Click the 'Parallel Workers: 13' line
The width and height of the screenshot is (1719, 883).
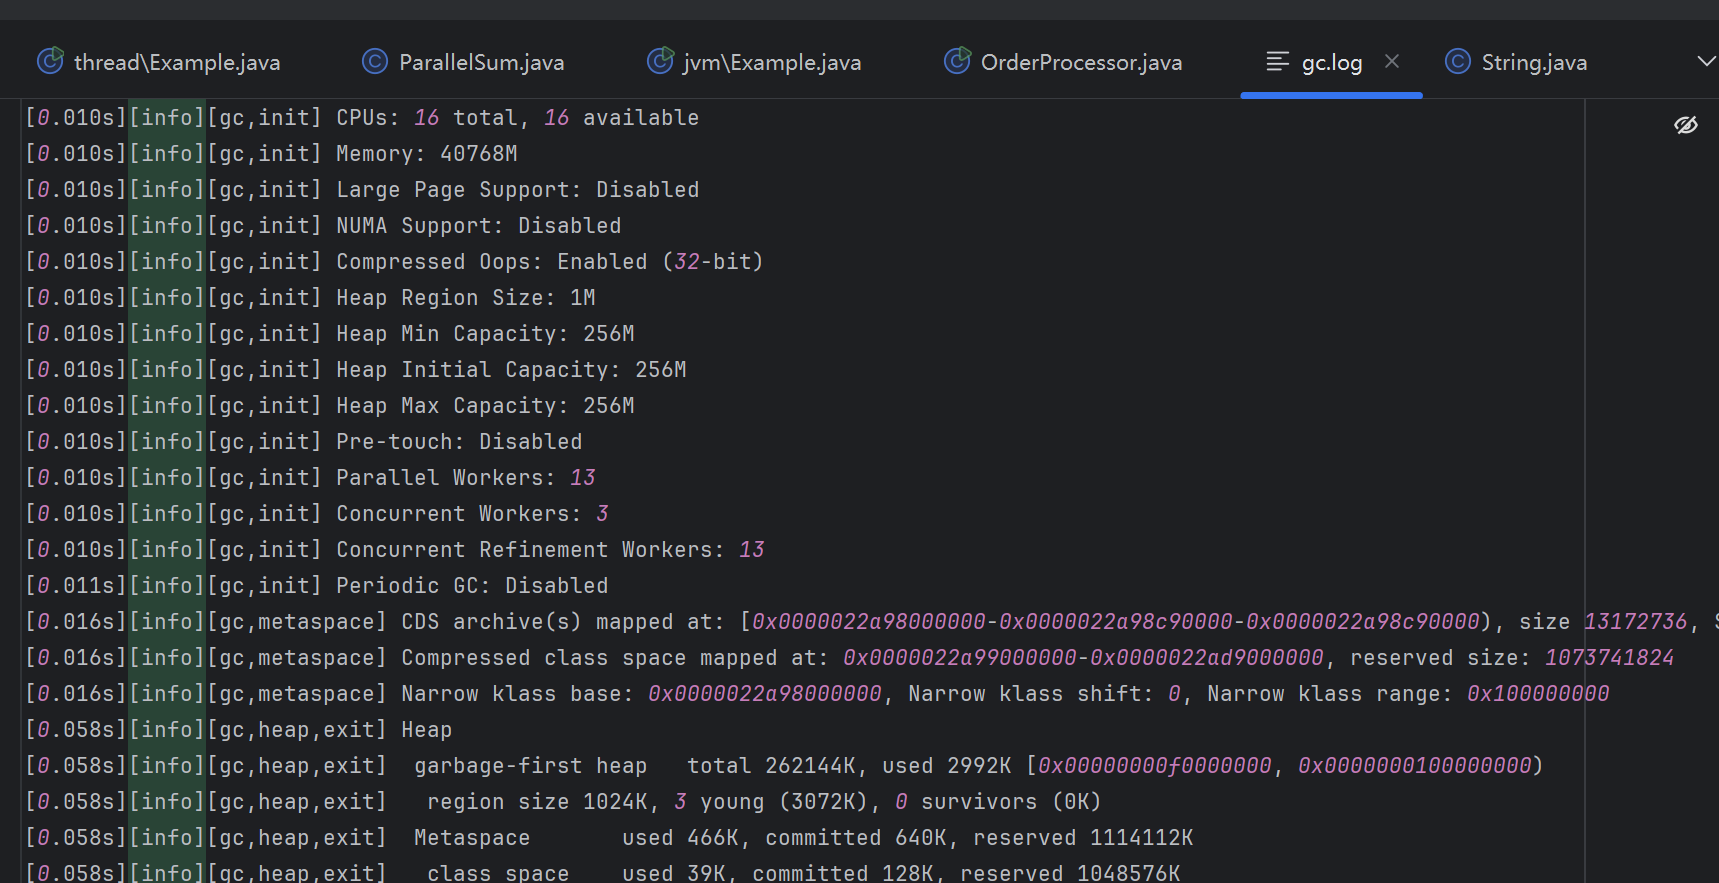tap(310, 478)
